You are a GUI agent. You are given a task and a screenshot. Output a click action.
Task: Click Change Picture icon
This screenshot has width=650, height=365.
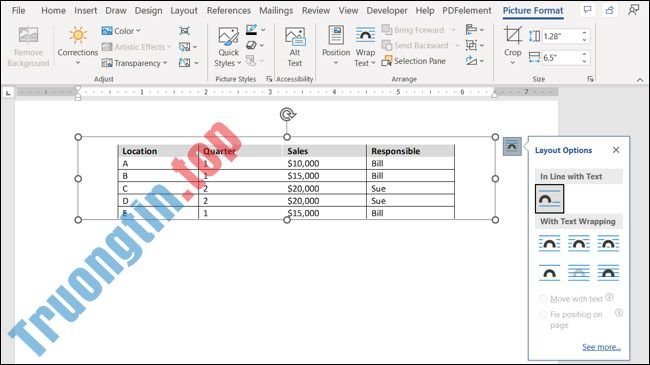coord(188,47)
